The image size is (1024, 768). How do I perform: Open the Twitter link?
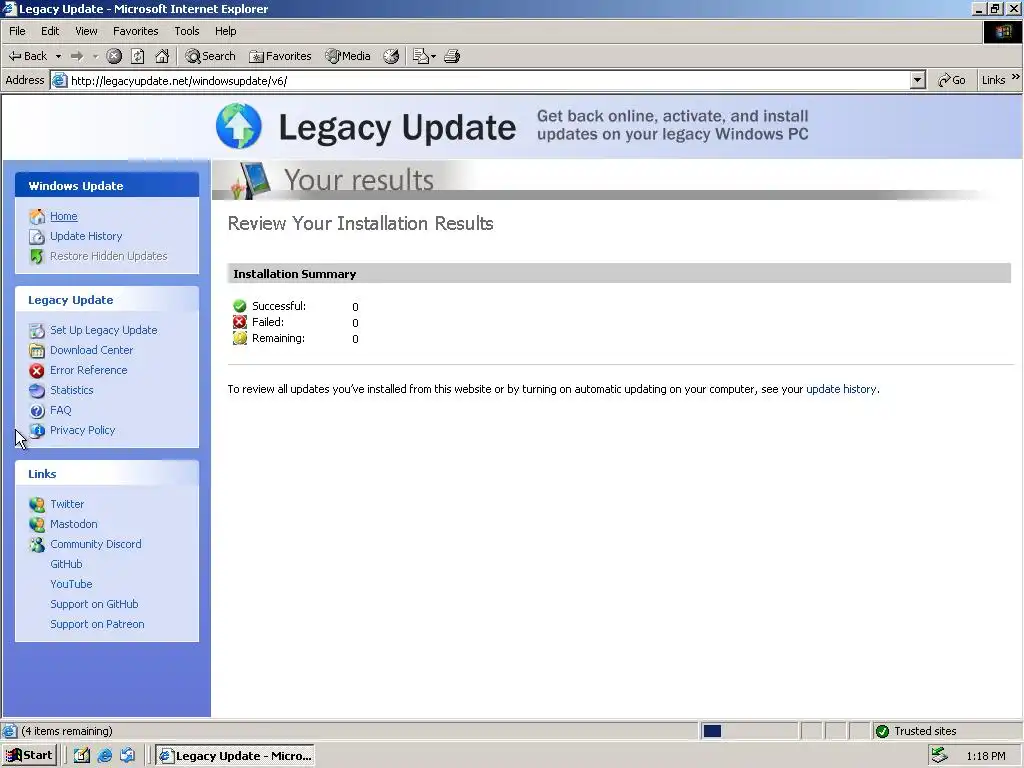[67, 504]
